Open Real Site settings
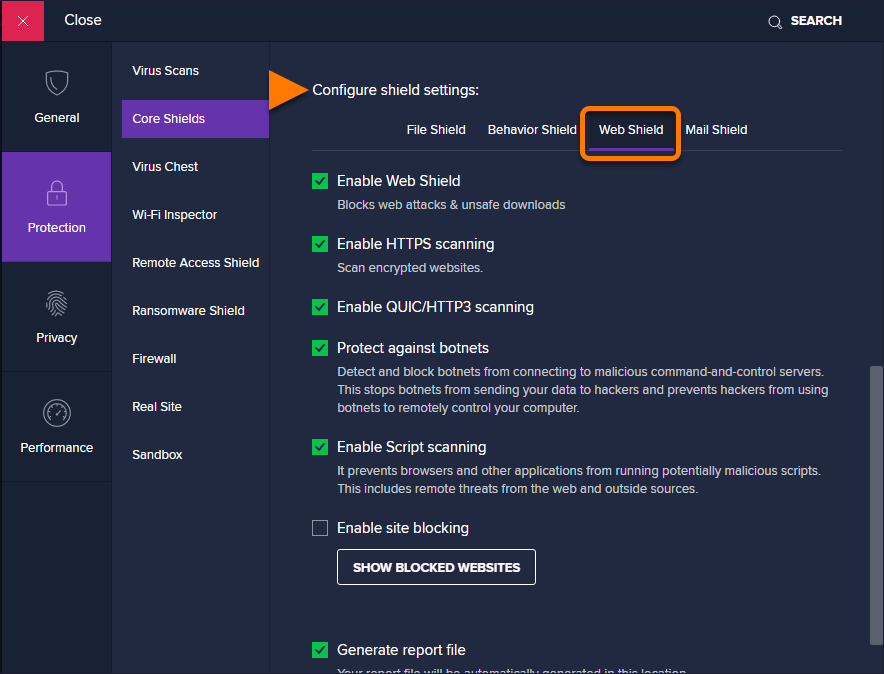The image size is (884, 674). click(157, 406)
